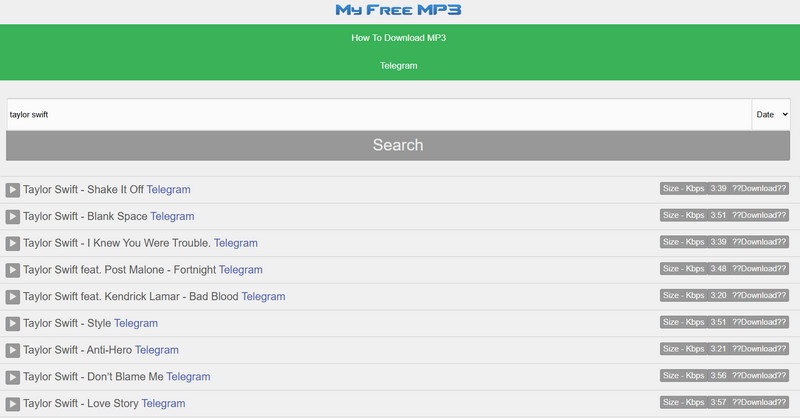Focus the search field containing taylor swift
The height and width of the screenshot is (418, 800).
point(379,114)
